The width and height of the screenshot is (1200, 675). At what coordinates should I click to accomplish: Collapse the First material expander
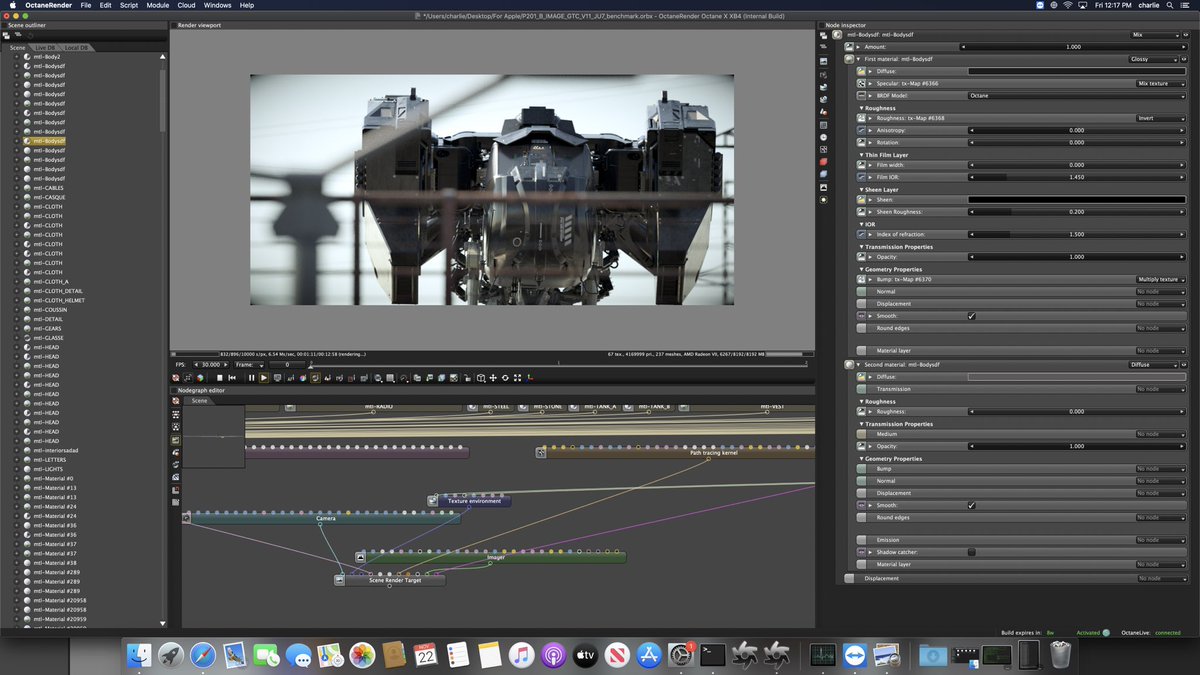coord(858,59)
